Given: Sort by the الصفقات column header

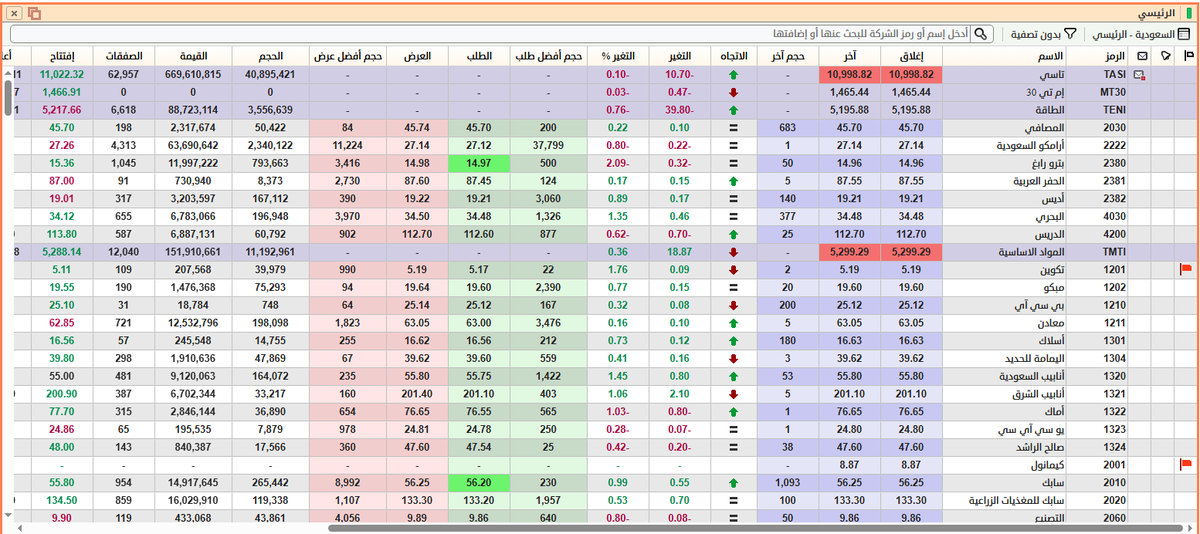Looking at the screenshot, I should click(124, 56).
